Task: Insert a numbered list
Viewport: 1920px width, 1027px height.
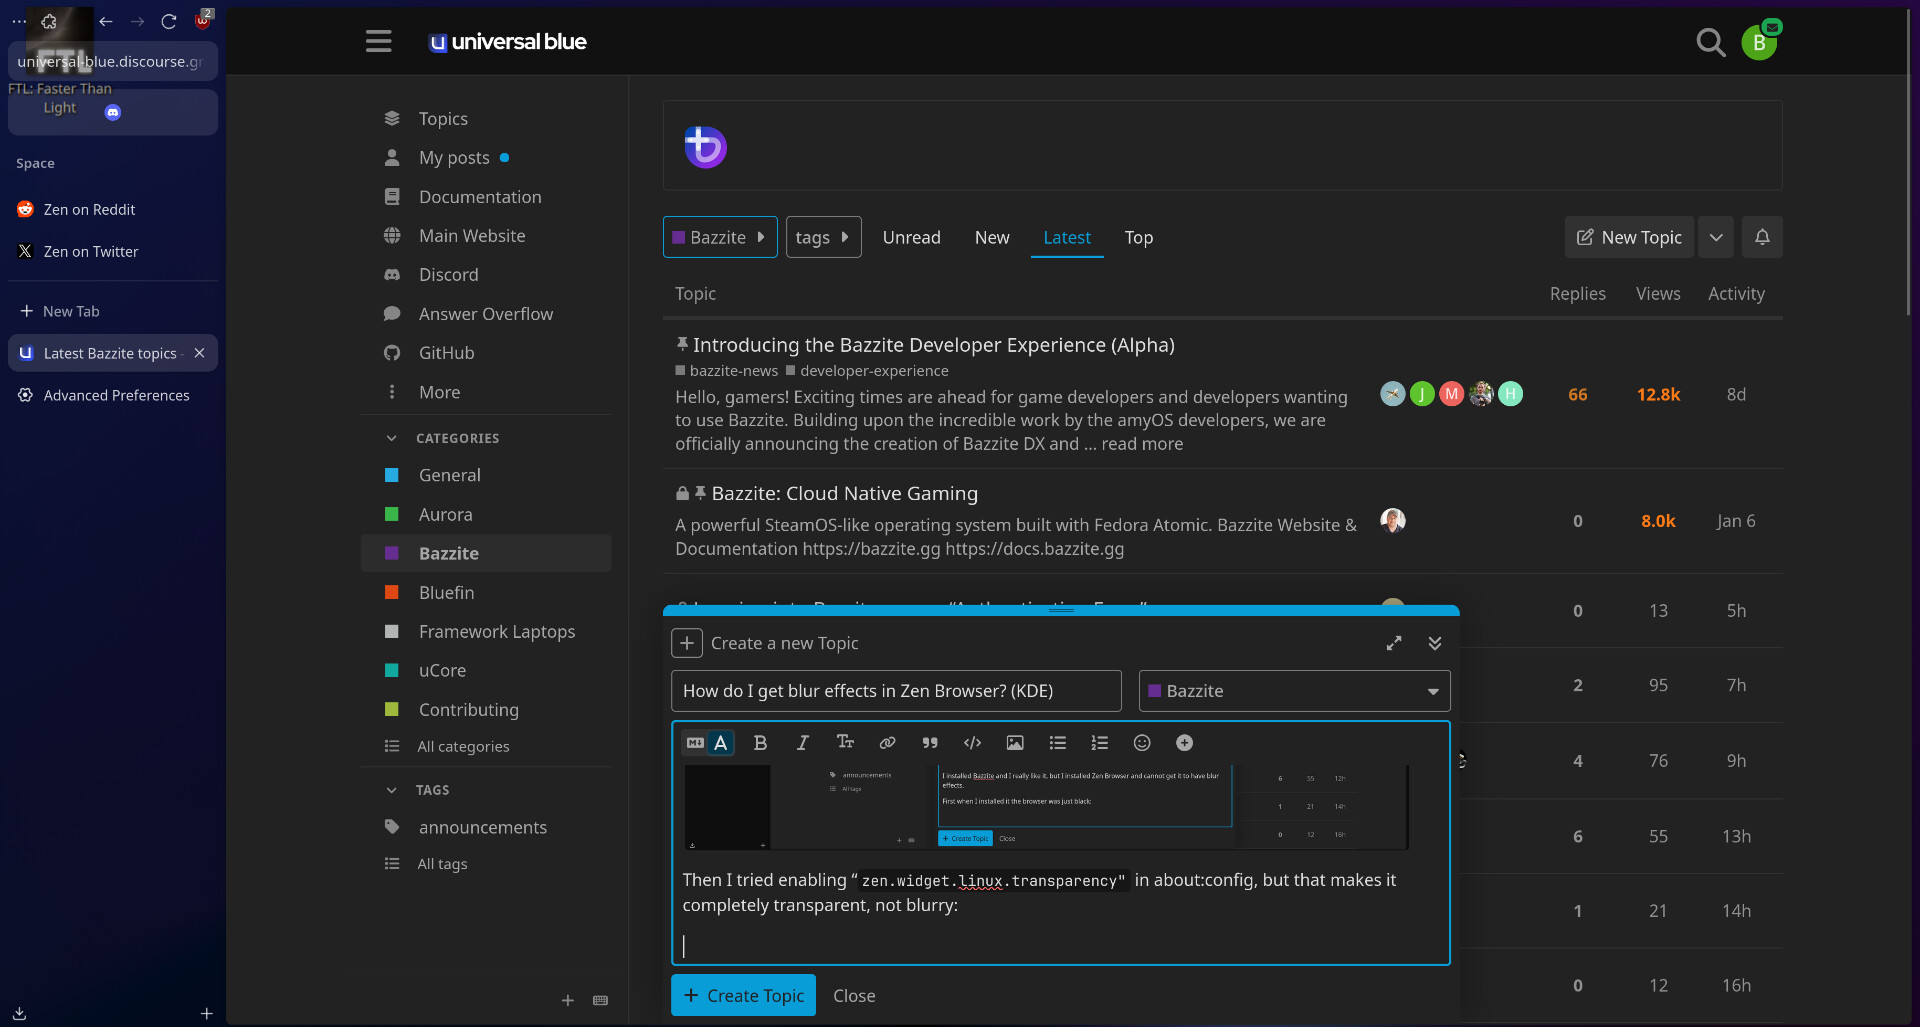Action: (1100, 743)
